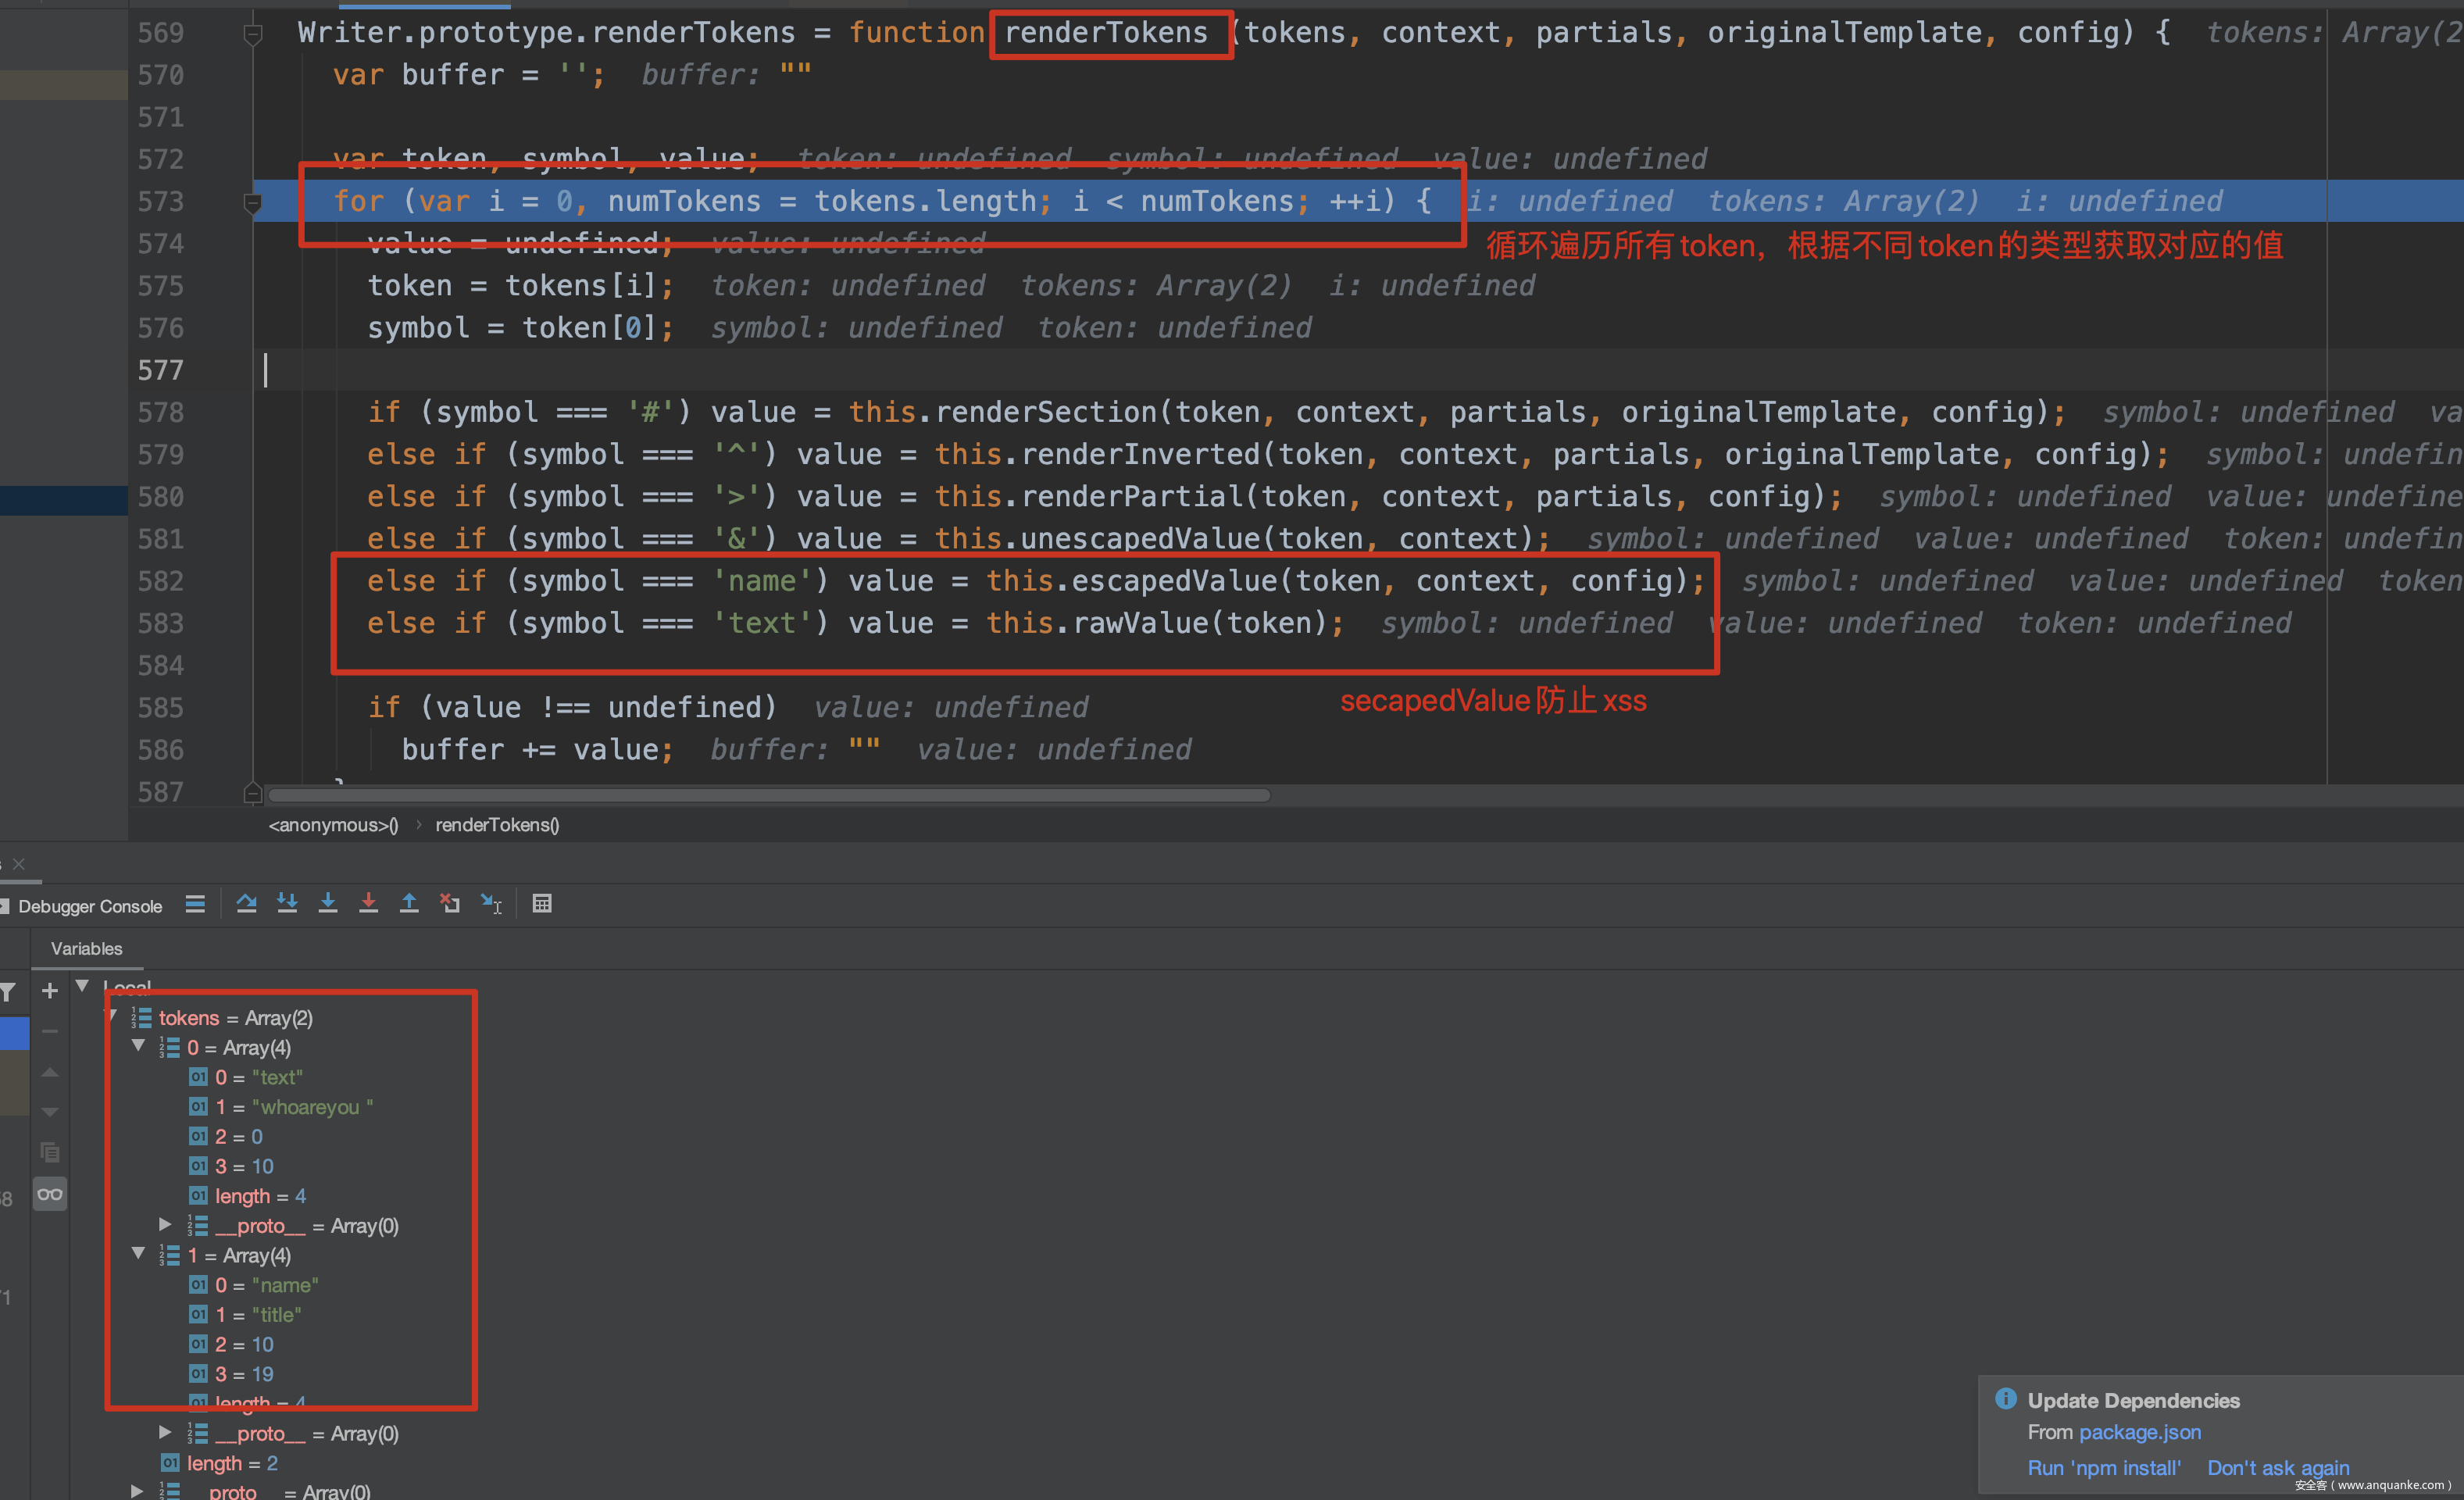Screen dimensions: 2464x1500
Task: Click the editor horizontal scrollbar
Action: point(768,796)
